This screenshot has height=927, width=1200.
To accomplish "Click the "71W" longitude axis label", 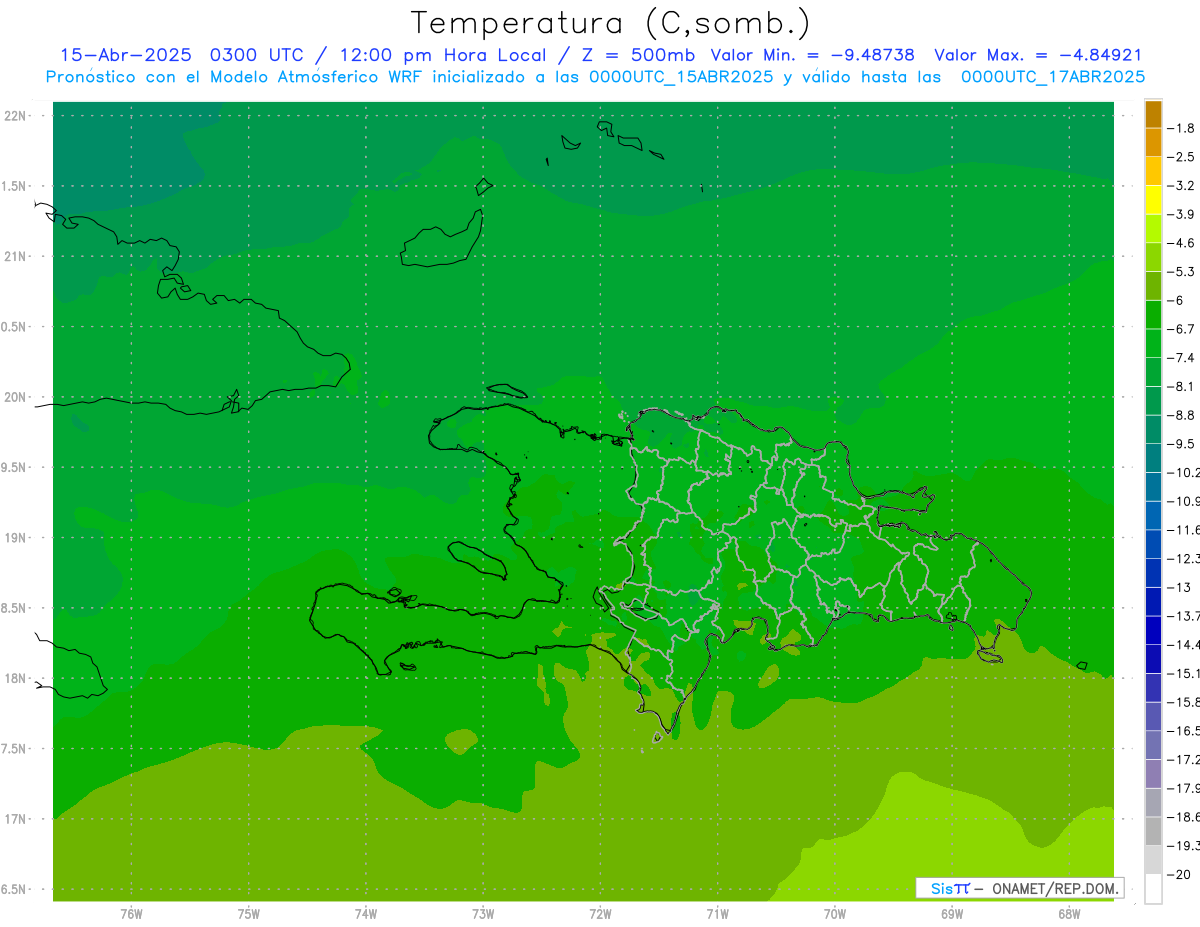I will pos(717,914).
